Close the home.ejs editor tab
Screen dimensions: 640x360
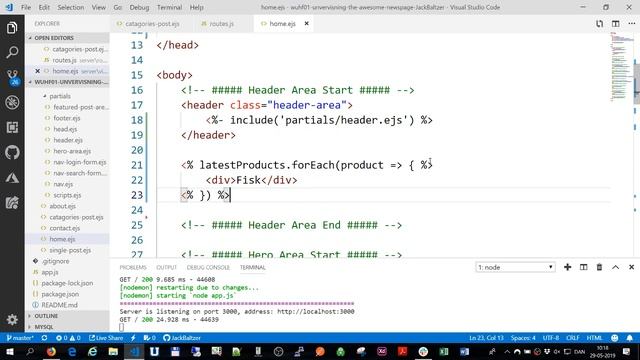(307, 24)
